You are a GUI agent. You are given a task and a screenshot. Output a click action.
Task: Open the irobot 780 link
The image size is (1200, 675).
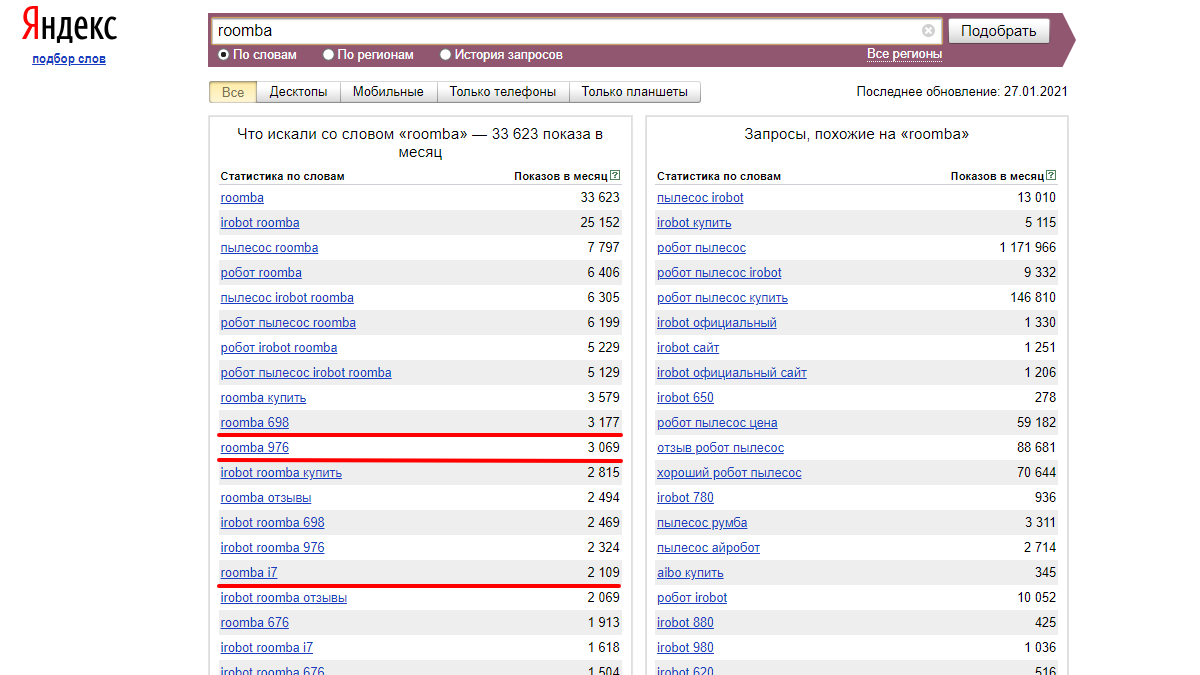(685, 498)
